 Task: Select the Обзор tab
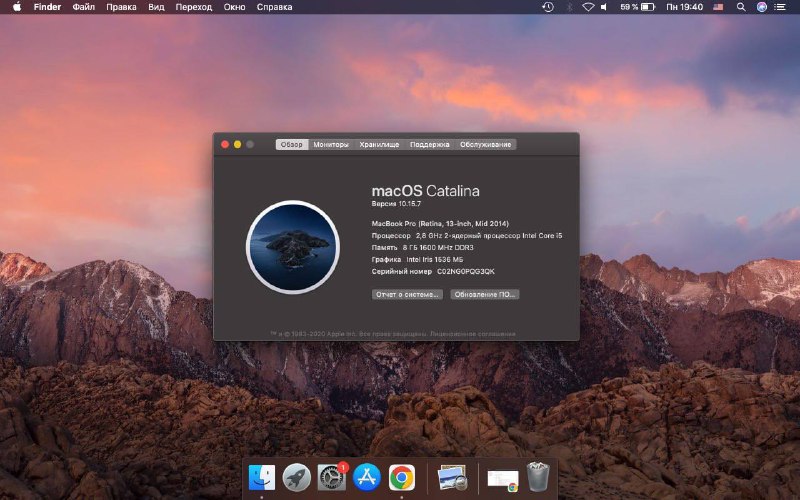point(292,144)
